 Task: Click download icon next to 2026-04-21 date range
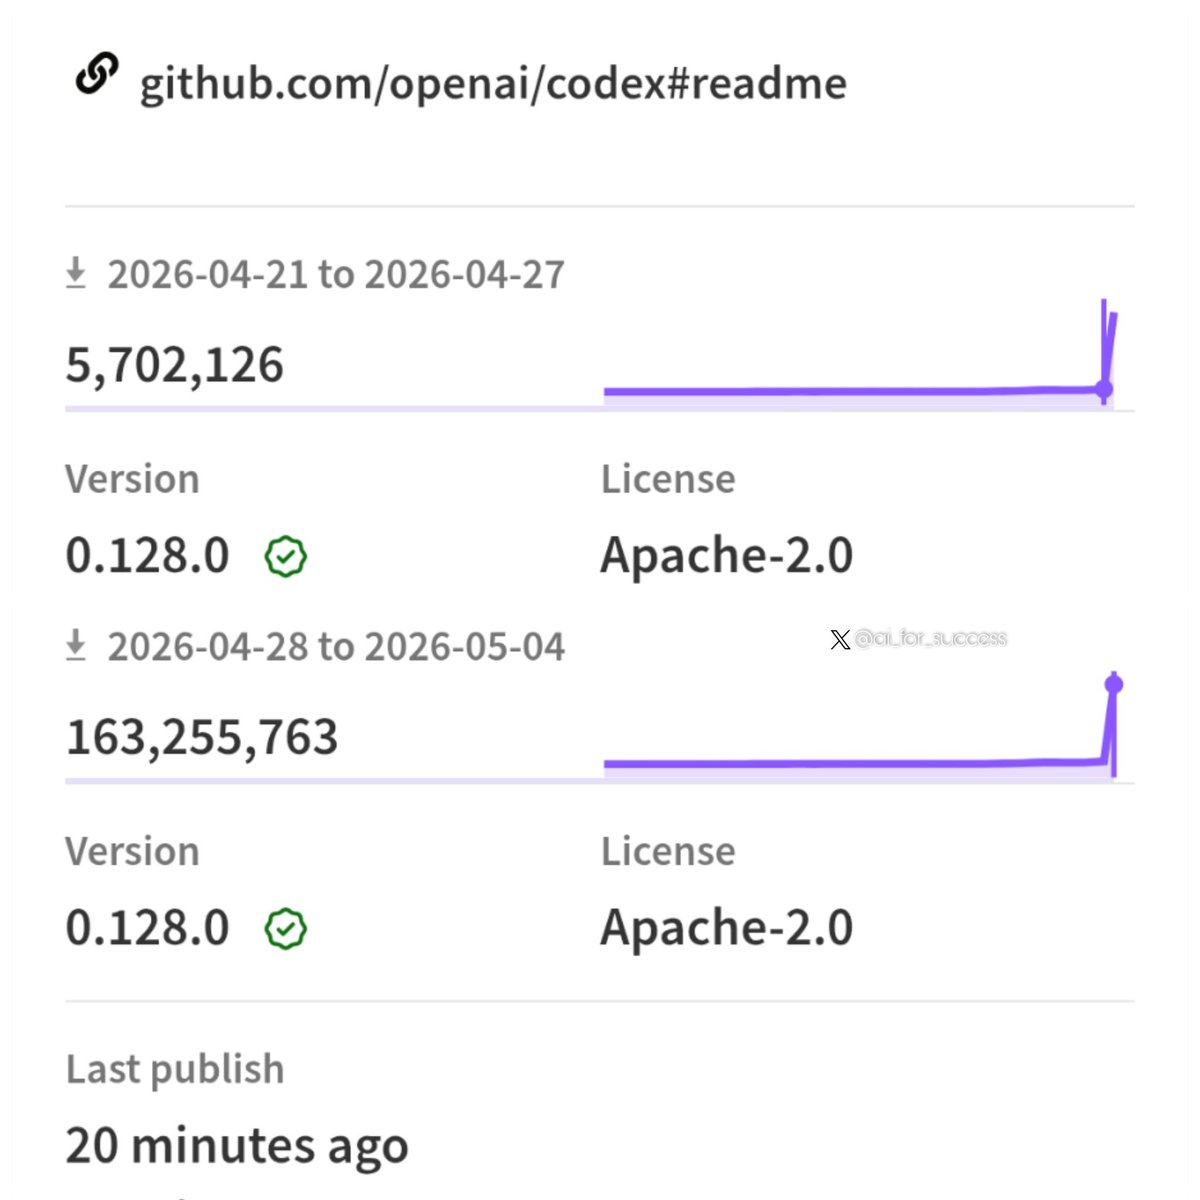[75, 273]
